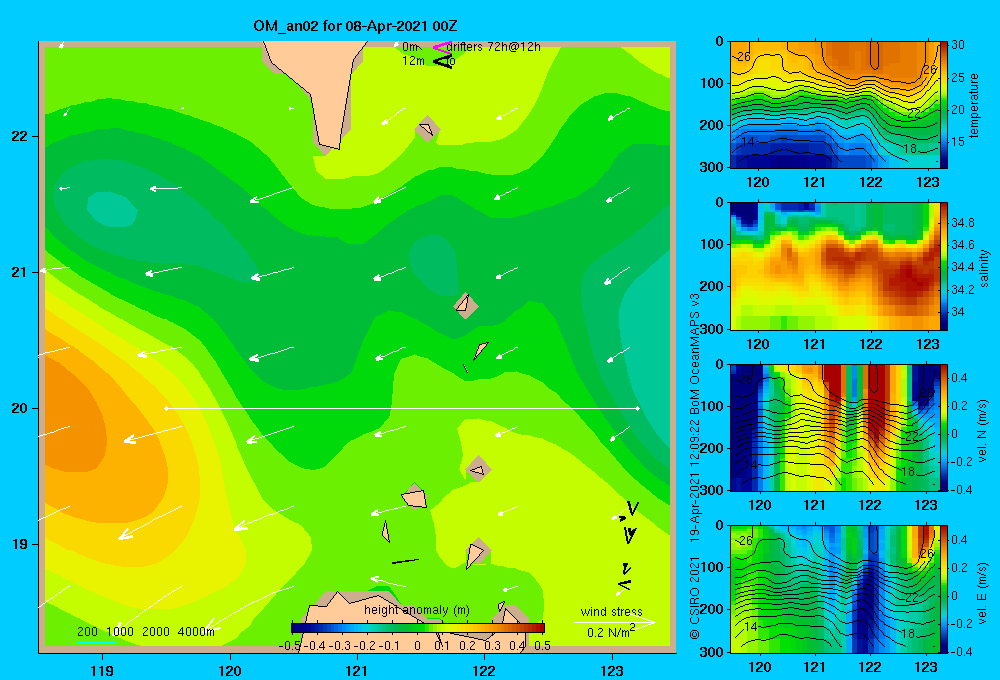Viewport: 1000px width, 680px height.
Task: Click the '200' depth contour label on main map
Action: 87,632
